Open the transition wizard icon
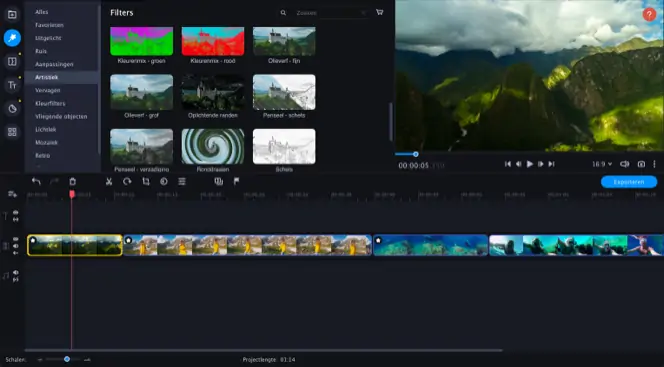This screenshot has width=664, height=367. pyautogui.click(x=219, y=182)
